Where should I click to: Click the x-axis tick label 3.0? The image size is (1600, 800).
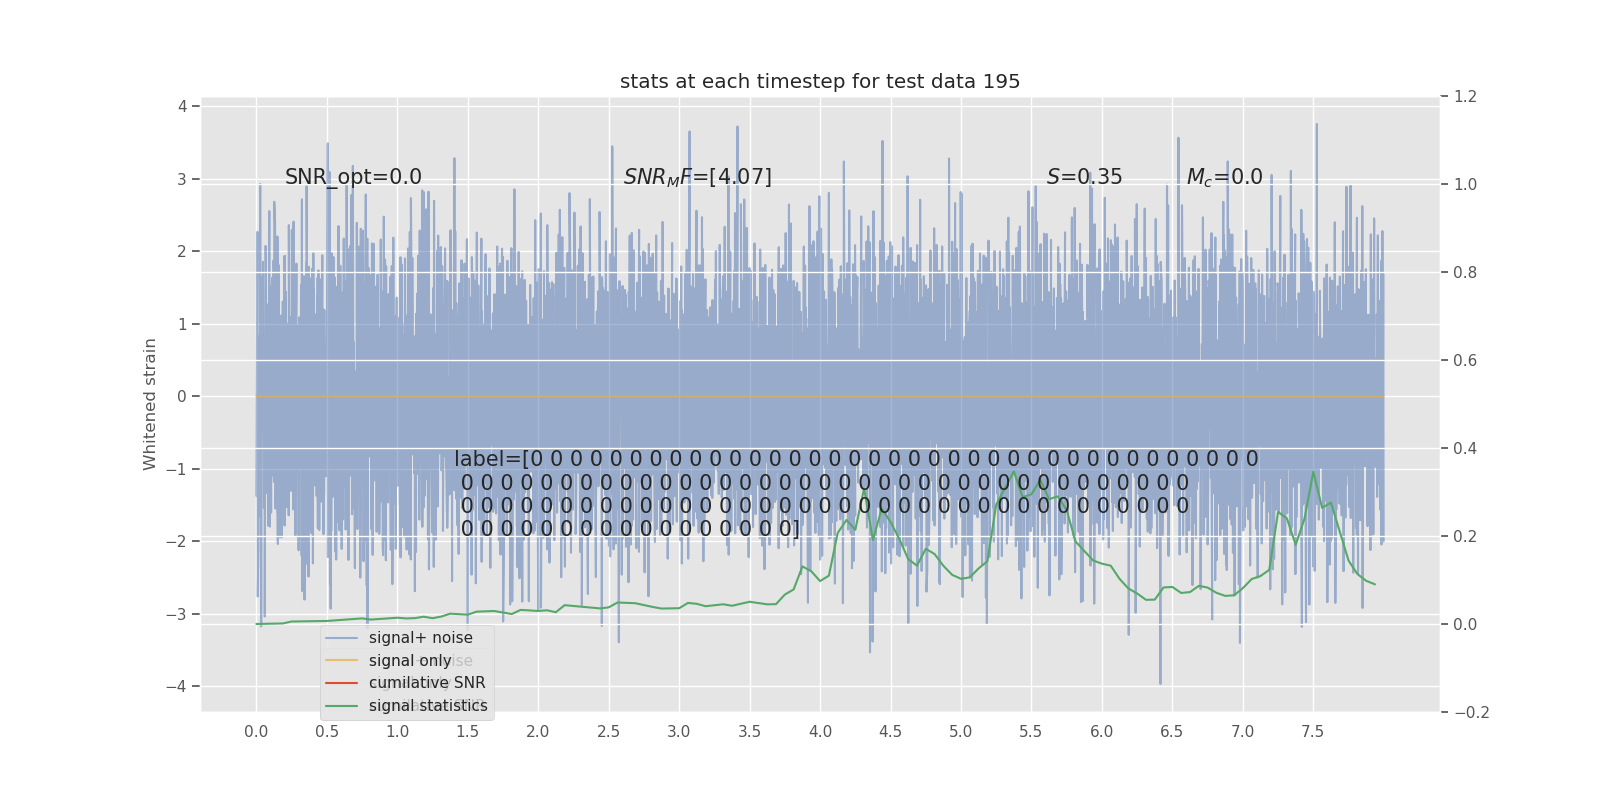(x=679, y=732)
